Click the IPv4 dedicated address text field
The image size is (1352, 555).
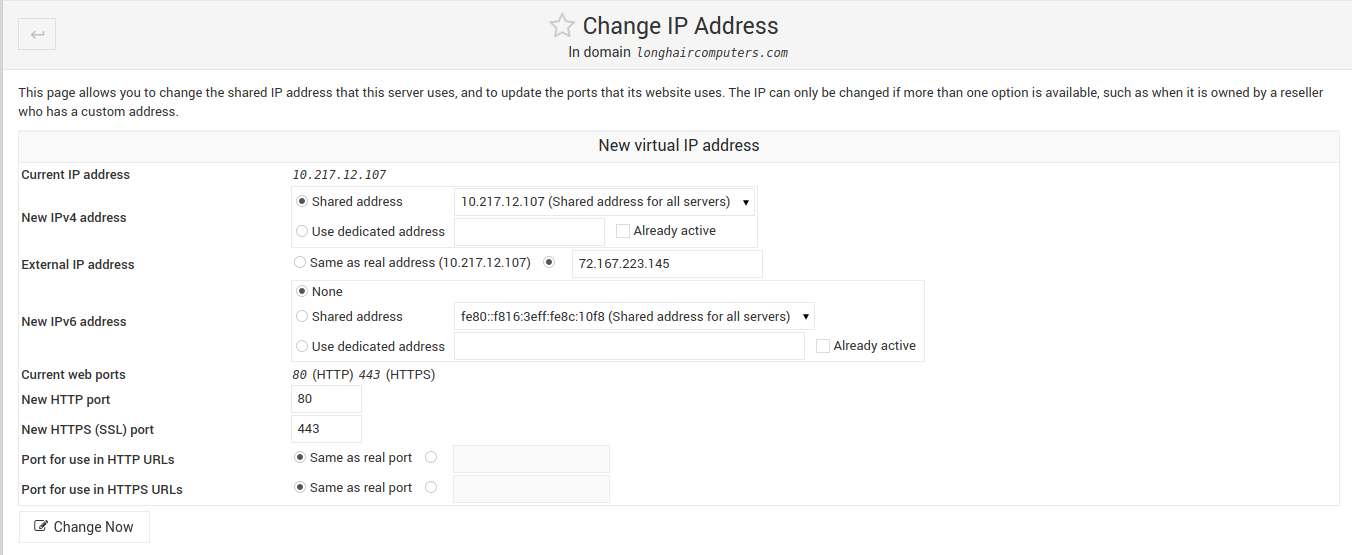tap(529, 232)
